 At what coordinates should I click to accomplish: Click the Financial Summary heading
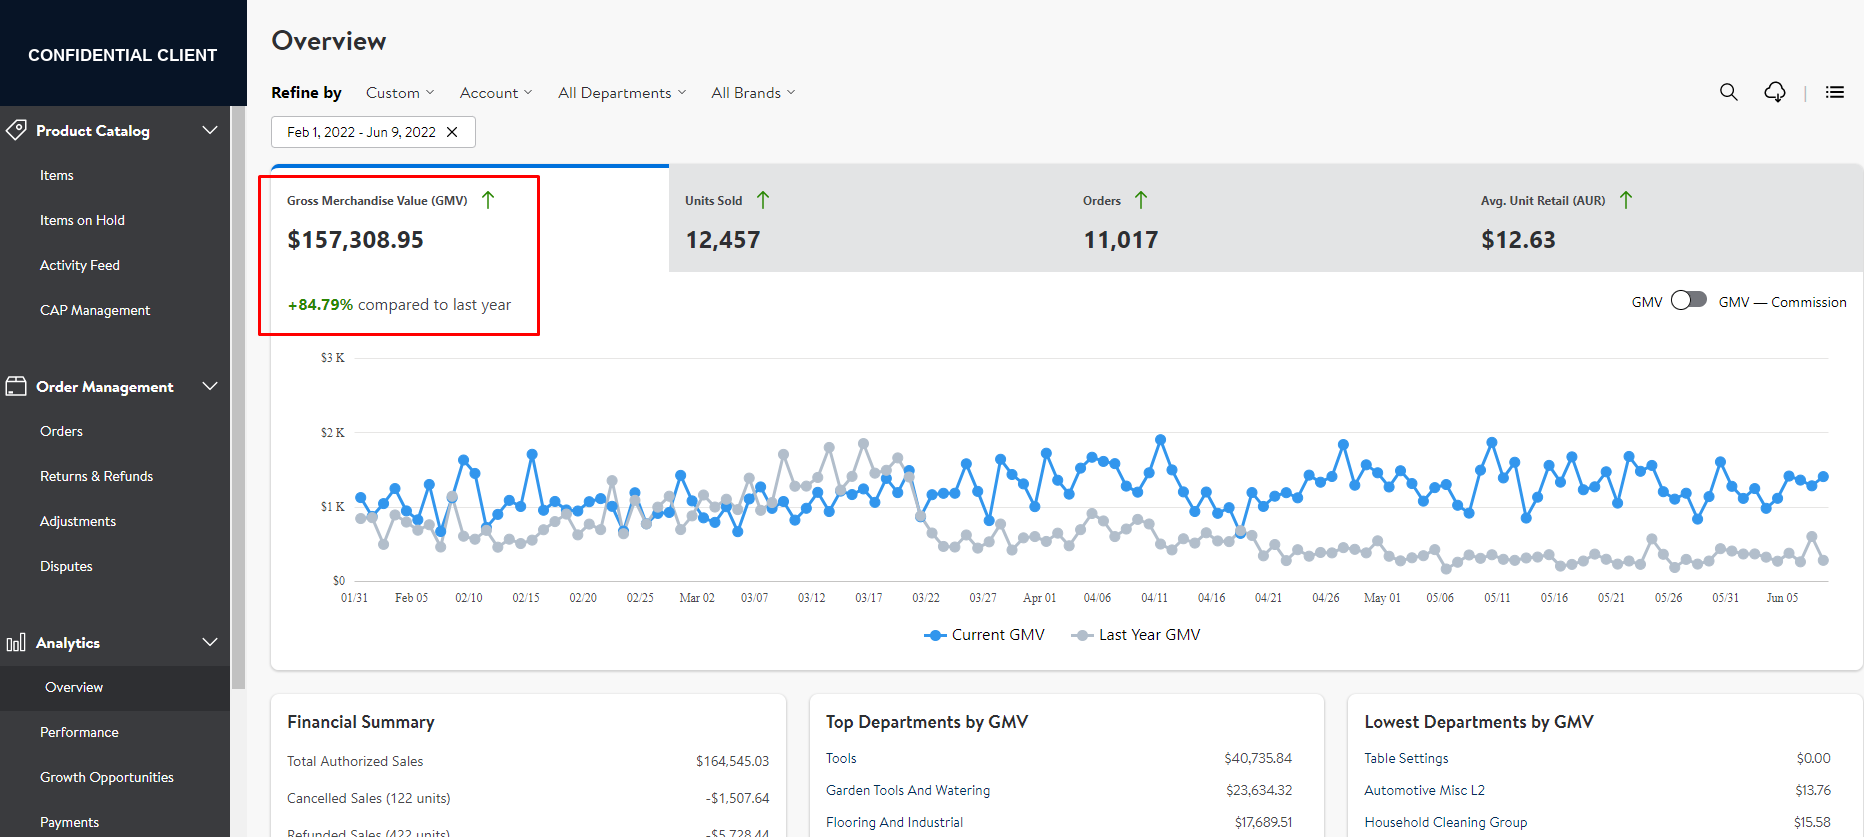[361, 722]
